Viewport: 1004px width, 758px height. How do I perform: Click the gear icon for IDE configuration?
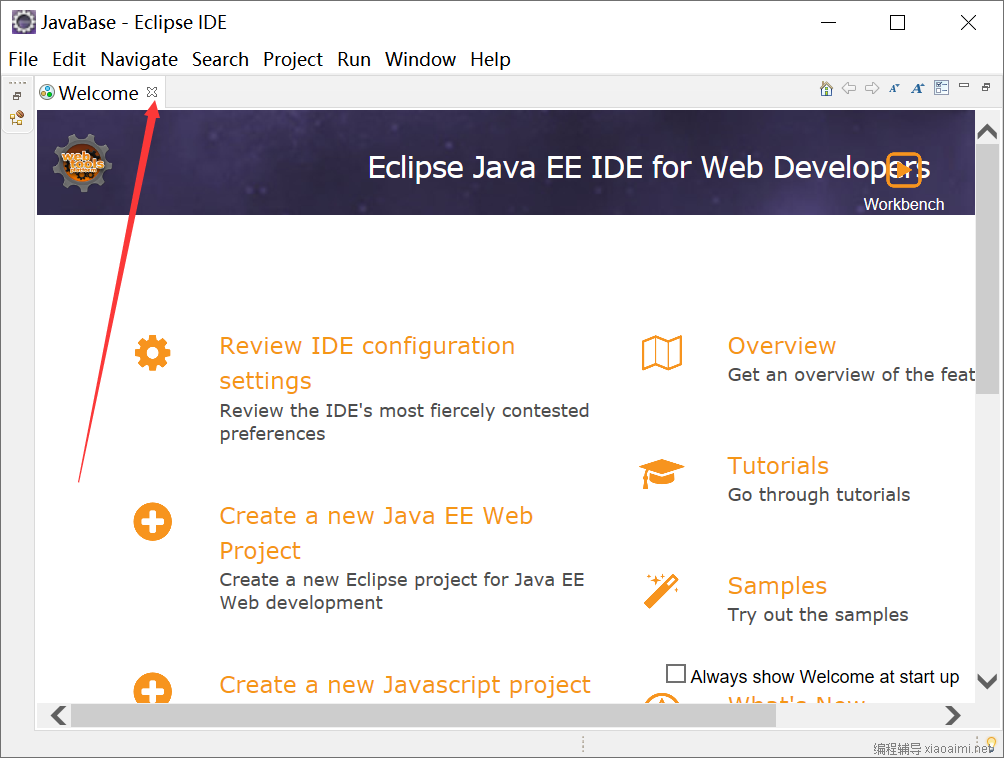[152, 352]
